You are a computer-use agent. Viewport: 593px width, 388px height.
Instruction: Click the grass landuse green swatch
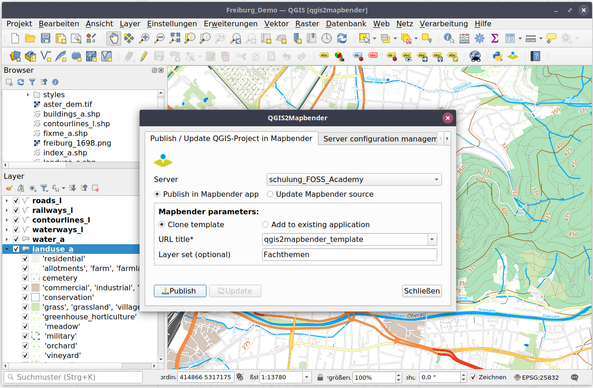[x=36, y=307]
